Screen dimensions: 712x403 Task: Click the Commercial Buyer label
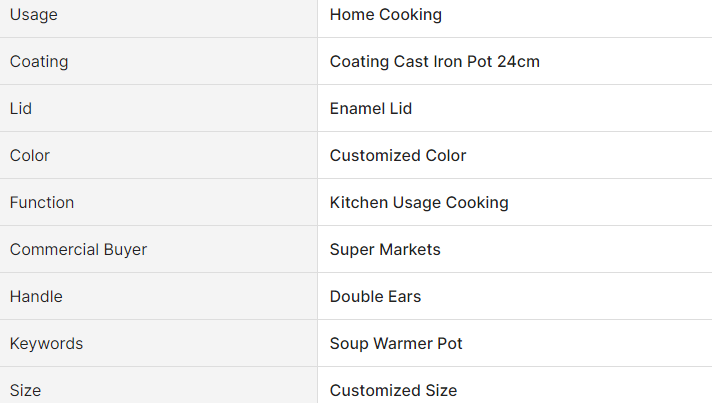[78, 249]
